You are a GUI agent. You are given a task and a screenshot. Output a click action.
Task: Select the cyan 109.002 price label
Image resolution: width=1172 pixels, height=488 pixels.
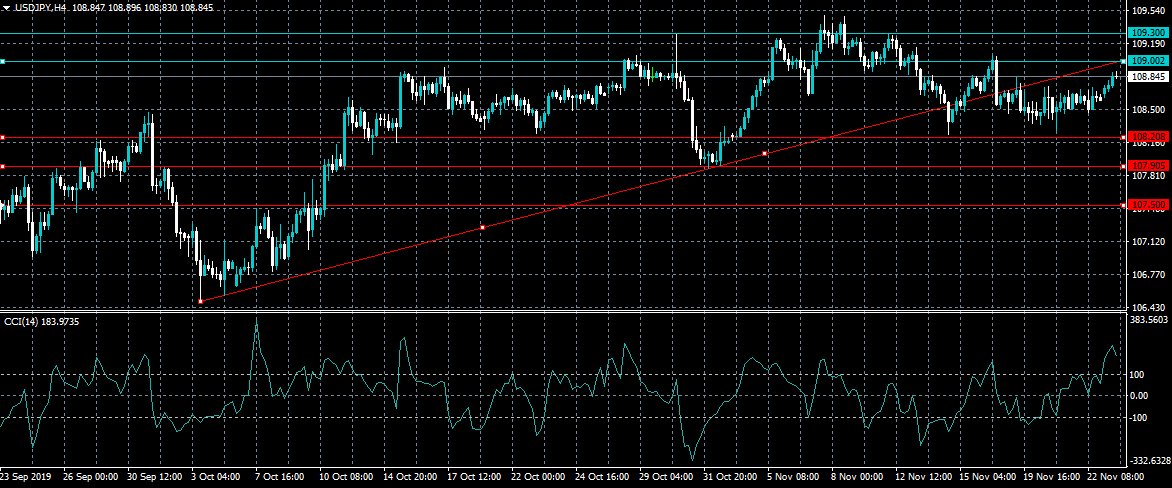point(1147,61)
